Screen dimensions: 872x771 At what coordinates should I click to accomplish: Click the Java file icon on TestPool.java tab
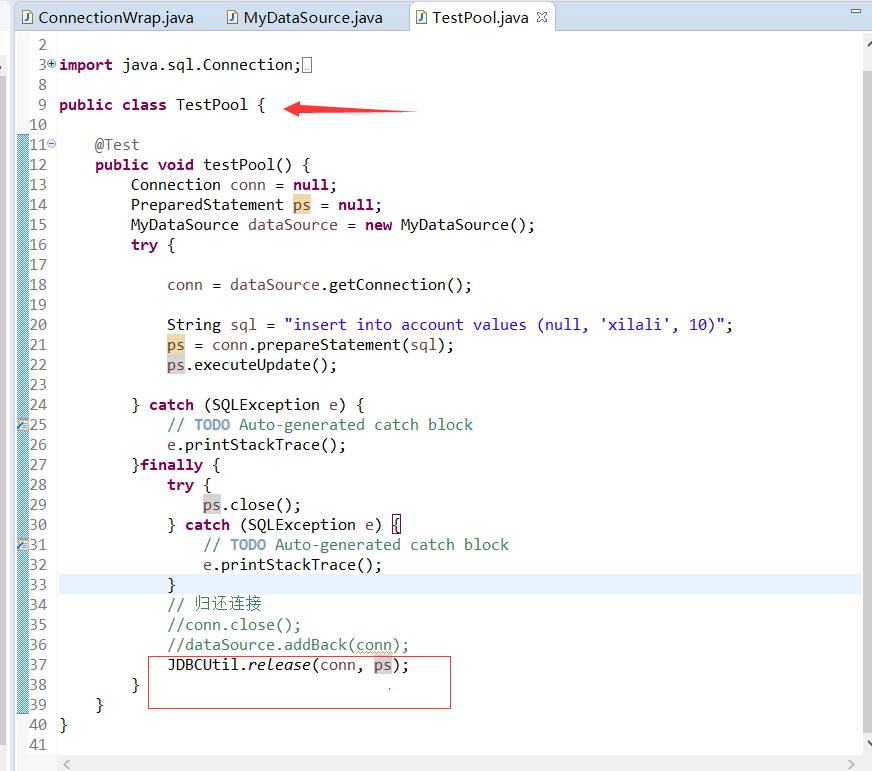point(421,18)
